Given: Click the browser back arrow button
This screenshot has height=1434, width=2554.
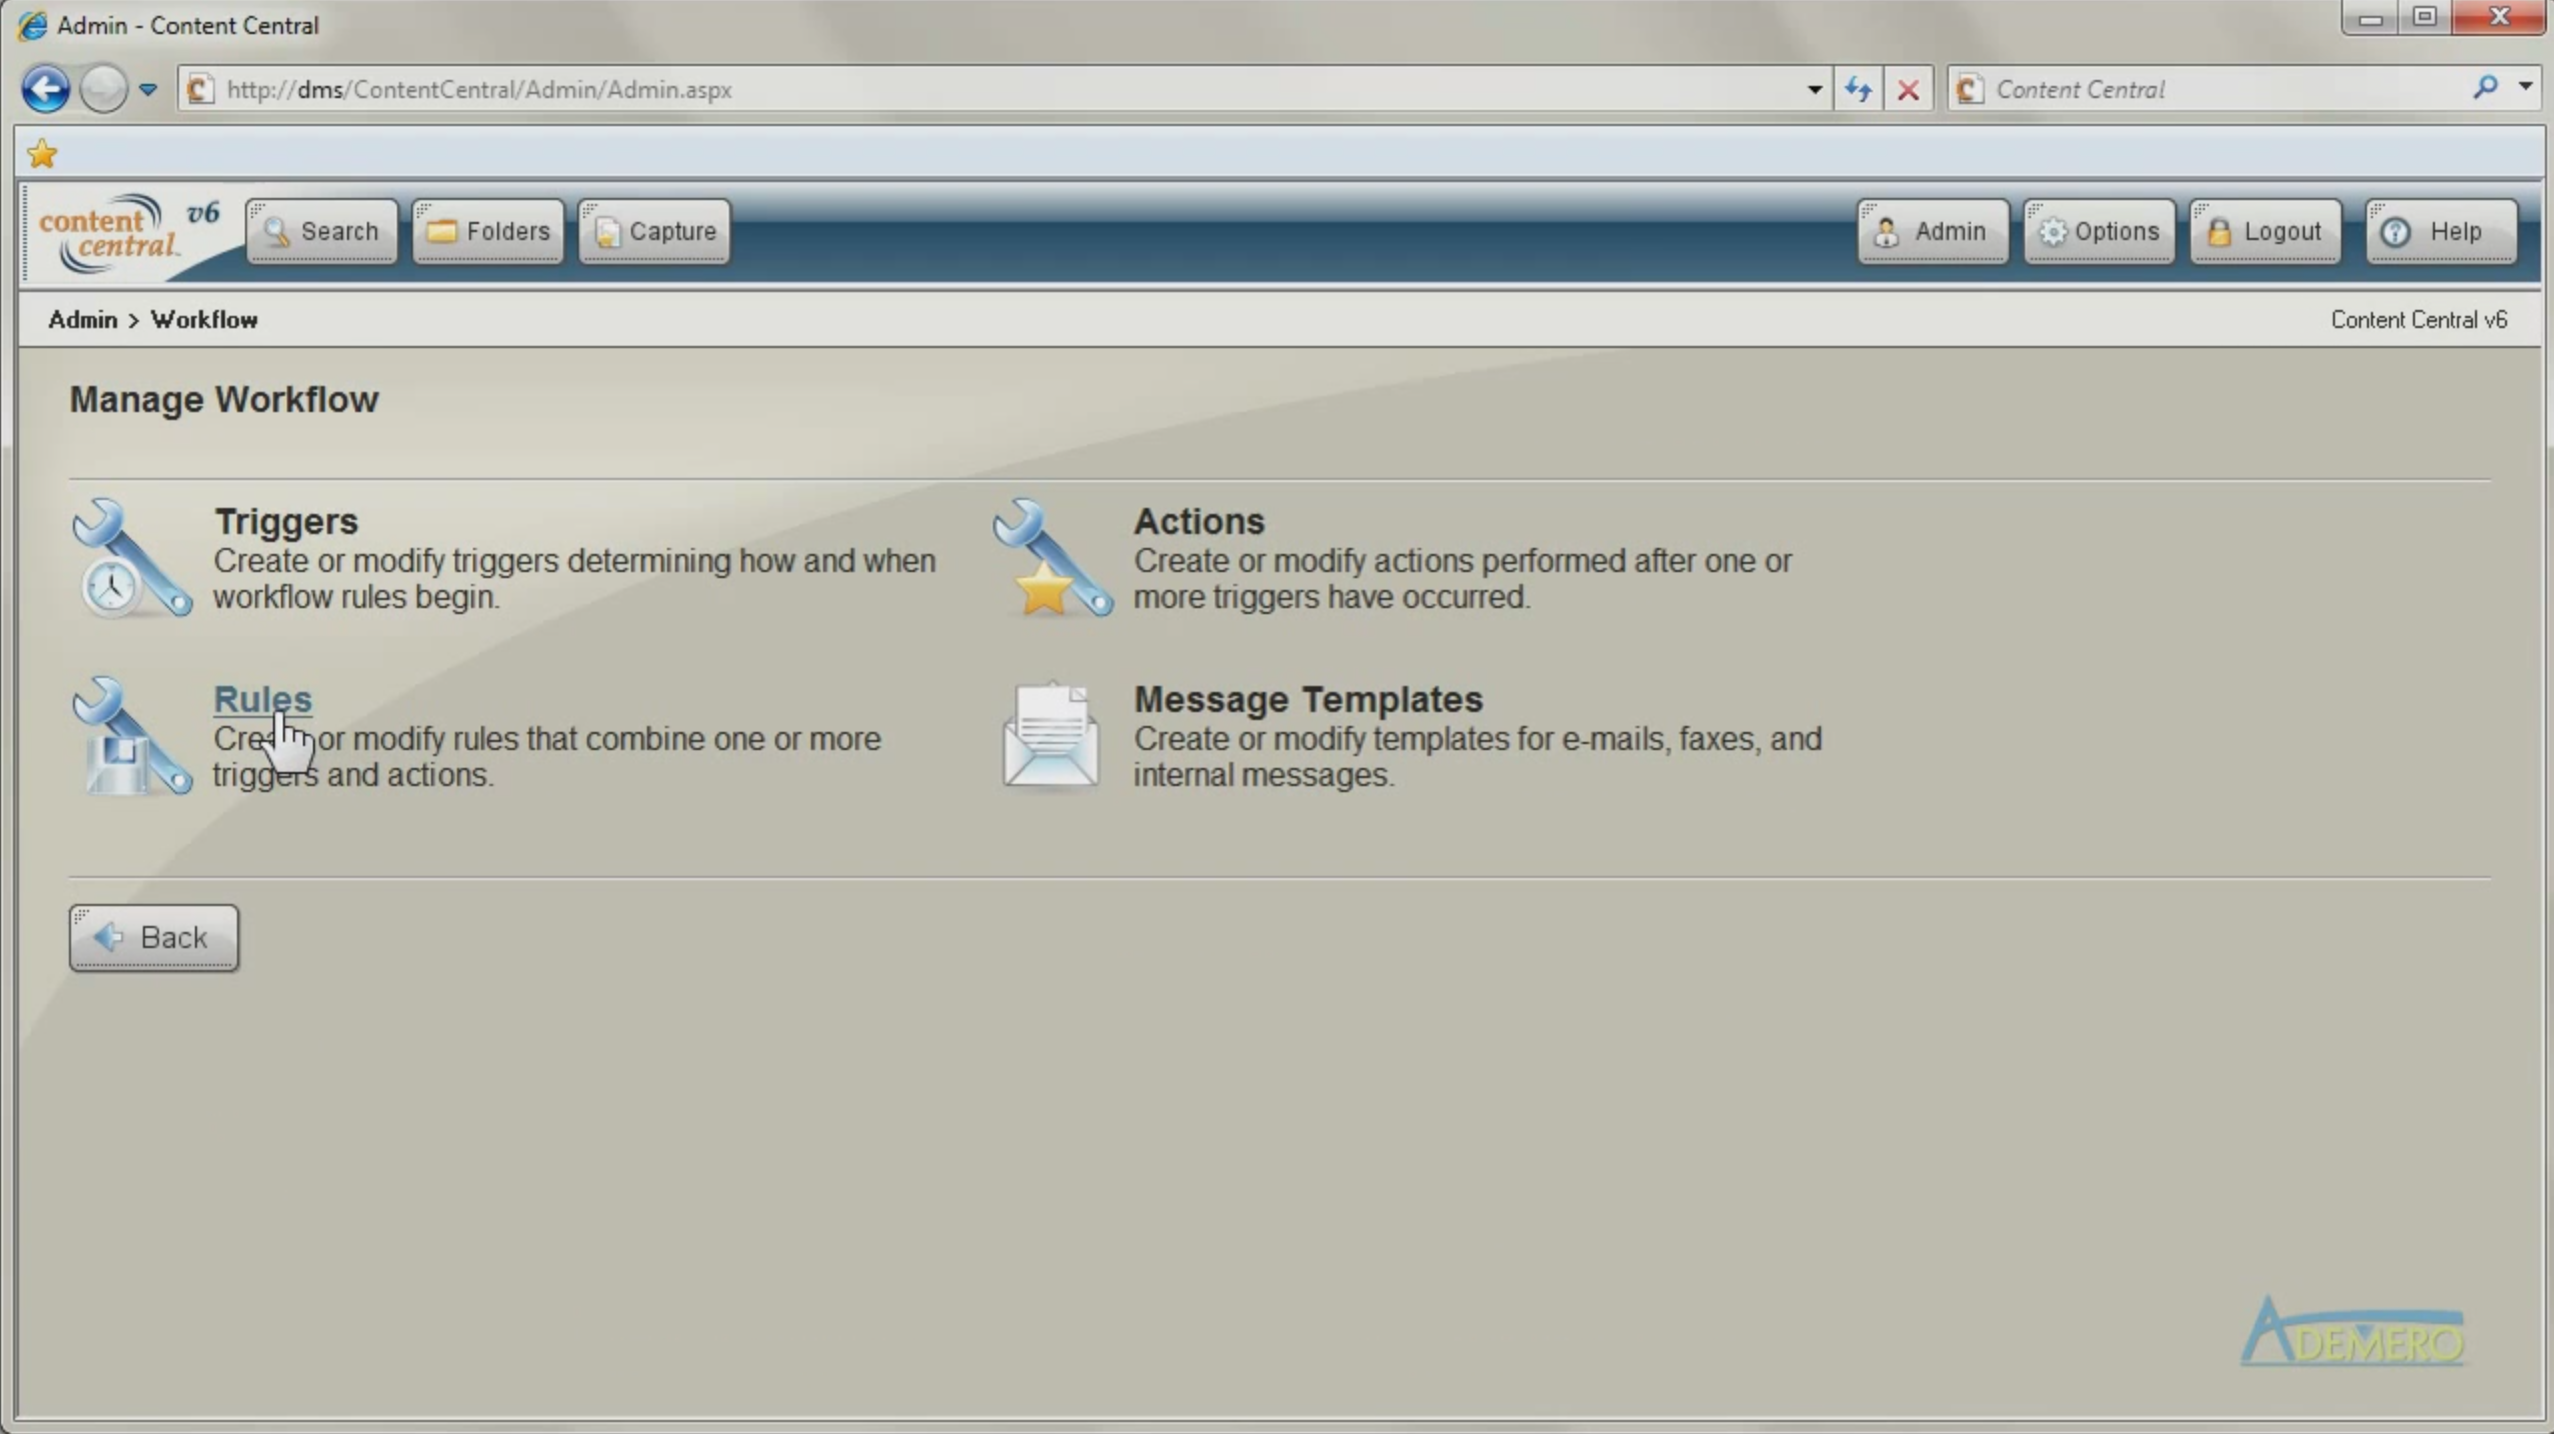Looking at the screenshot, I should pyautogui.click(x=46, y=90).
